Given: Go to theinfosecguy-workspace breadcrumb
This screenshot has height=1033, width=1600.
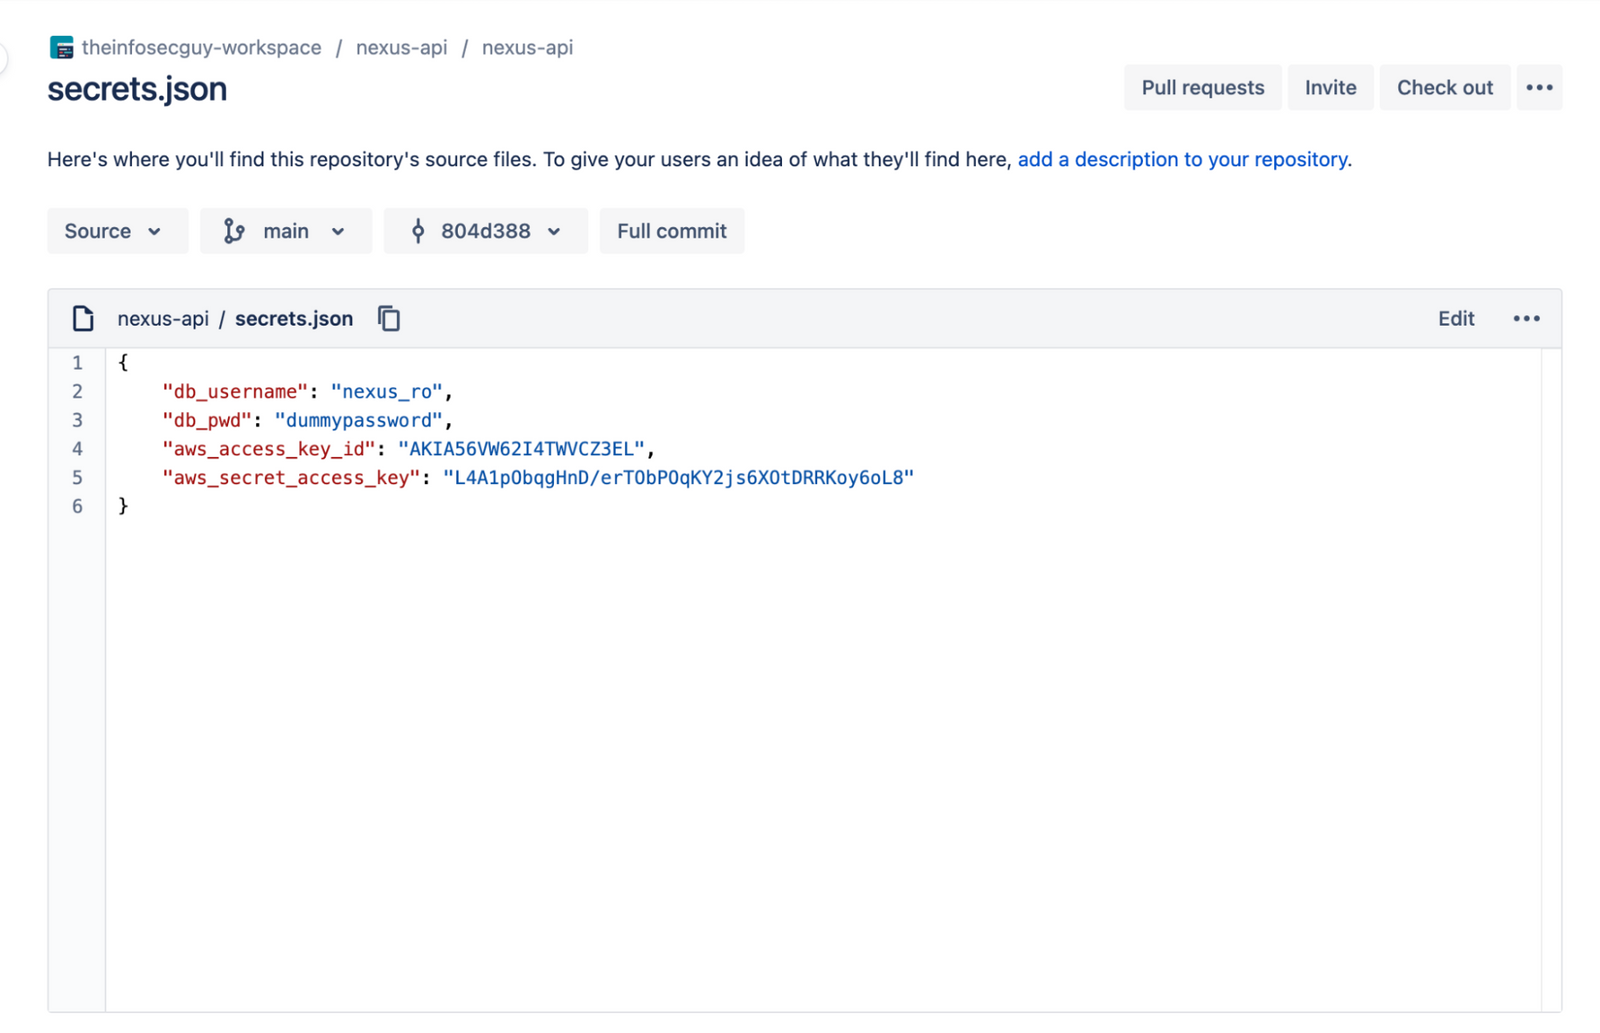Looking at the screenshot, I should [x=201, y=47].
